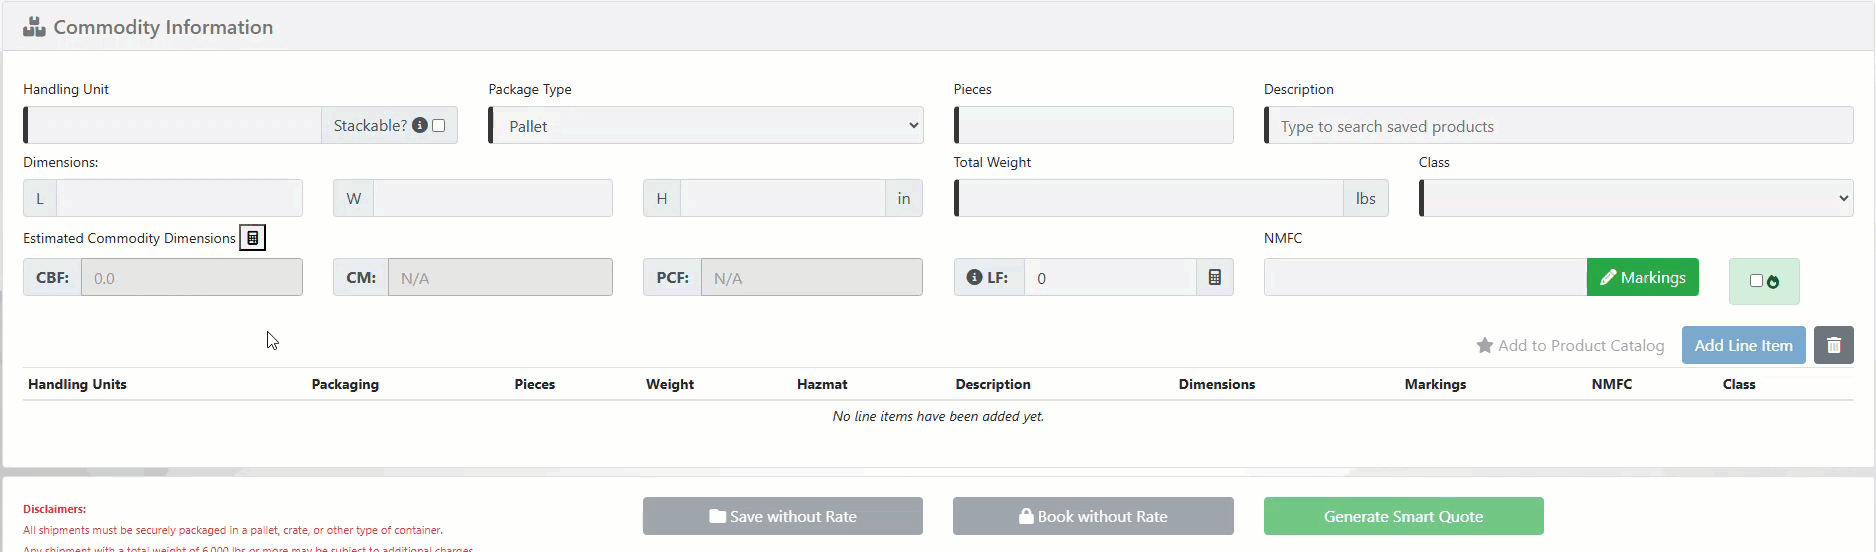
Task: Click the Total Weight input
Action: point(1150,198)
